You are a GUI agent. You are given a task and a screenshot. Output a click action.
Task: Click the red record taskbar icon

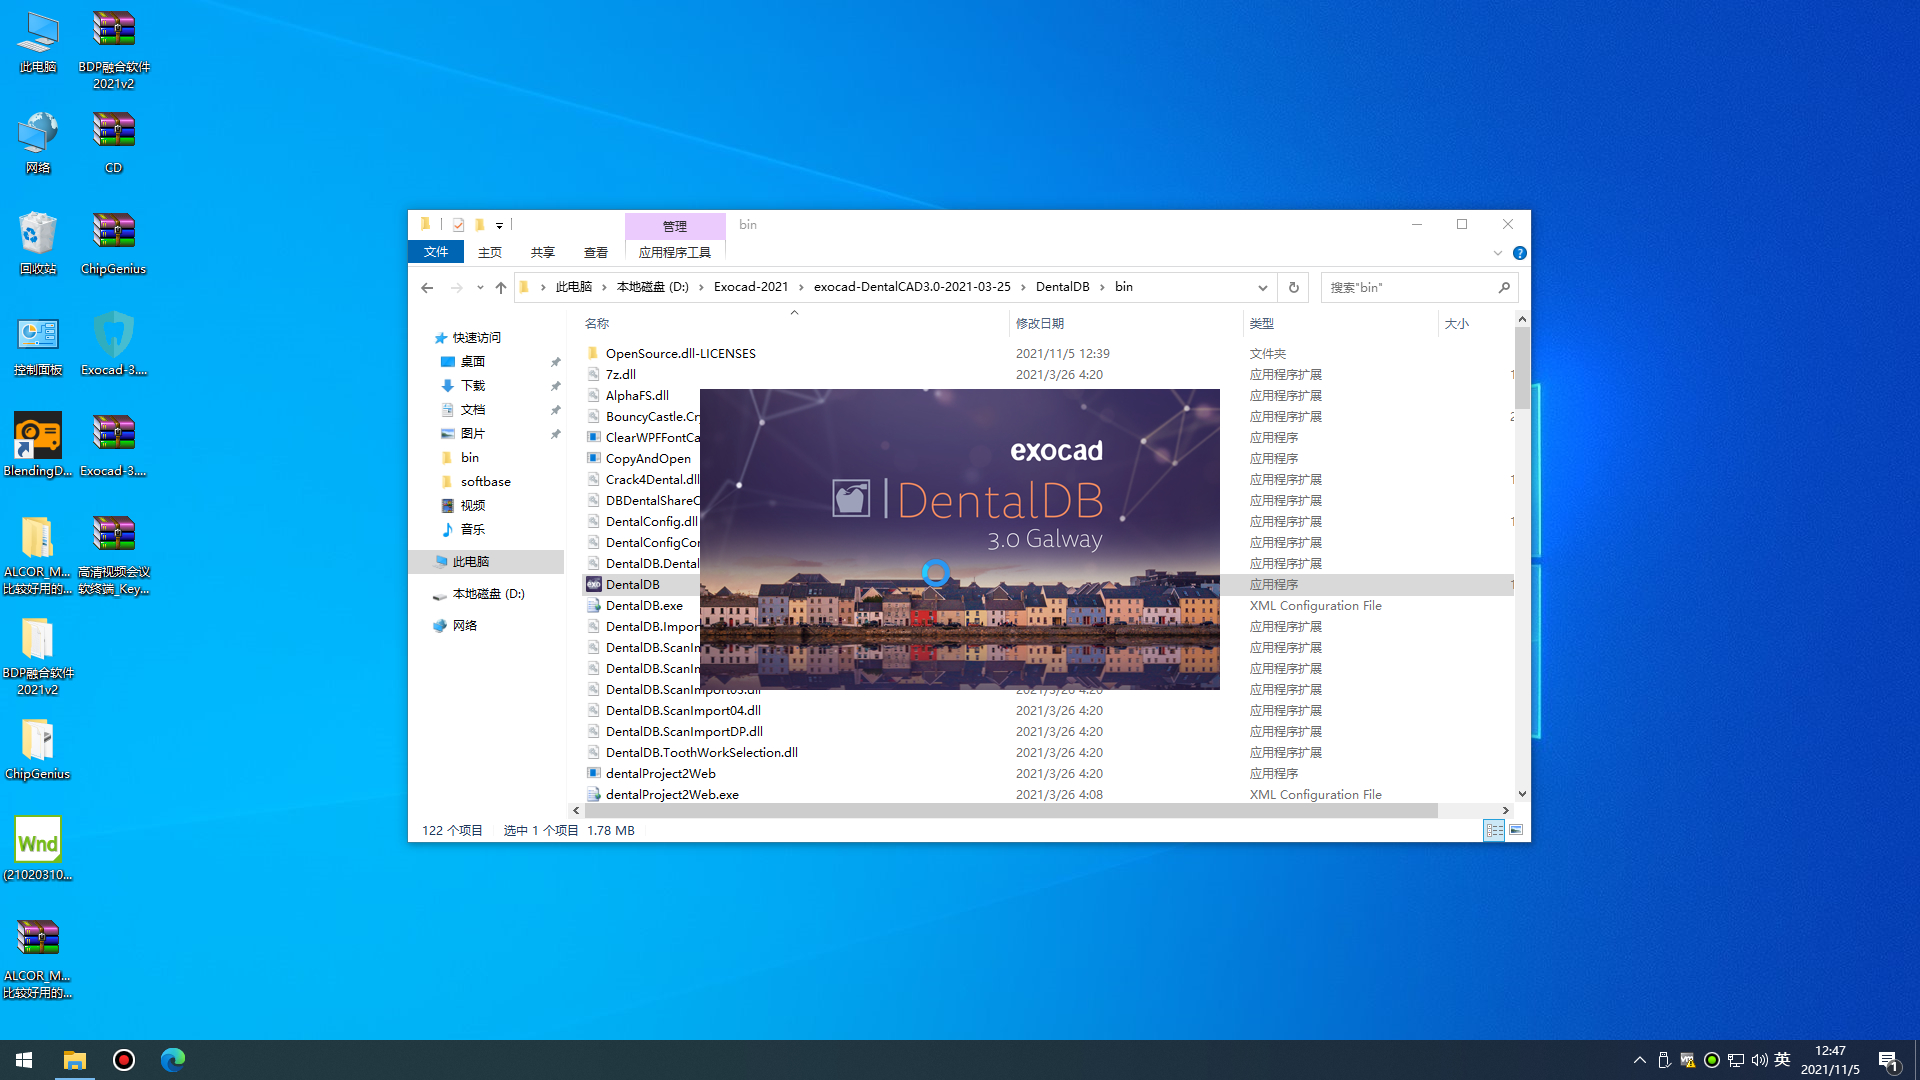(x=124, y=1060)
